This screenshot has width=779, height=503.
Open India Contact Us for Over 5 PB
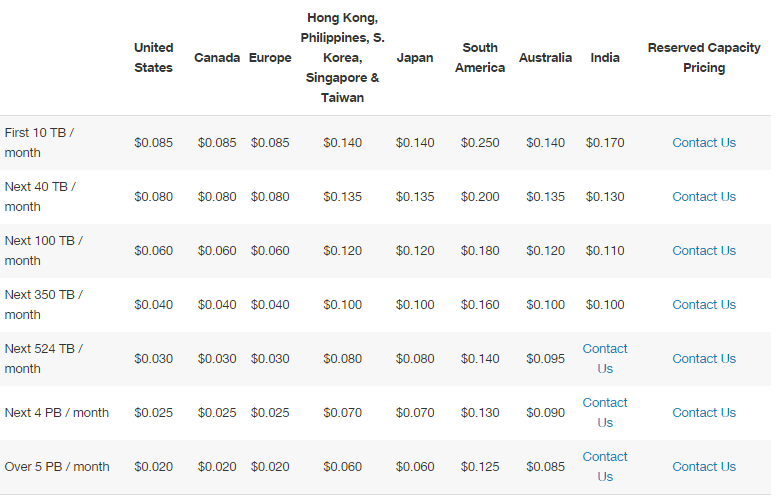[605, 467]
